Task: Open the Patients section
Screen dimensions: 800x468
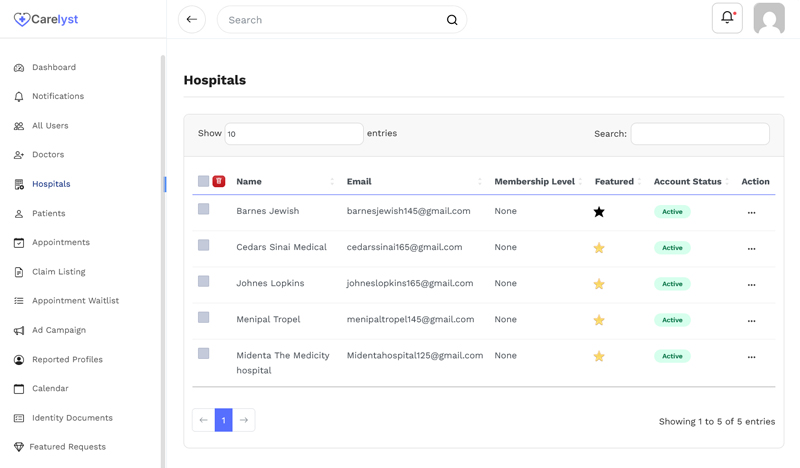Action: click(48, 213)
